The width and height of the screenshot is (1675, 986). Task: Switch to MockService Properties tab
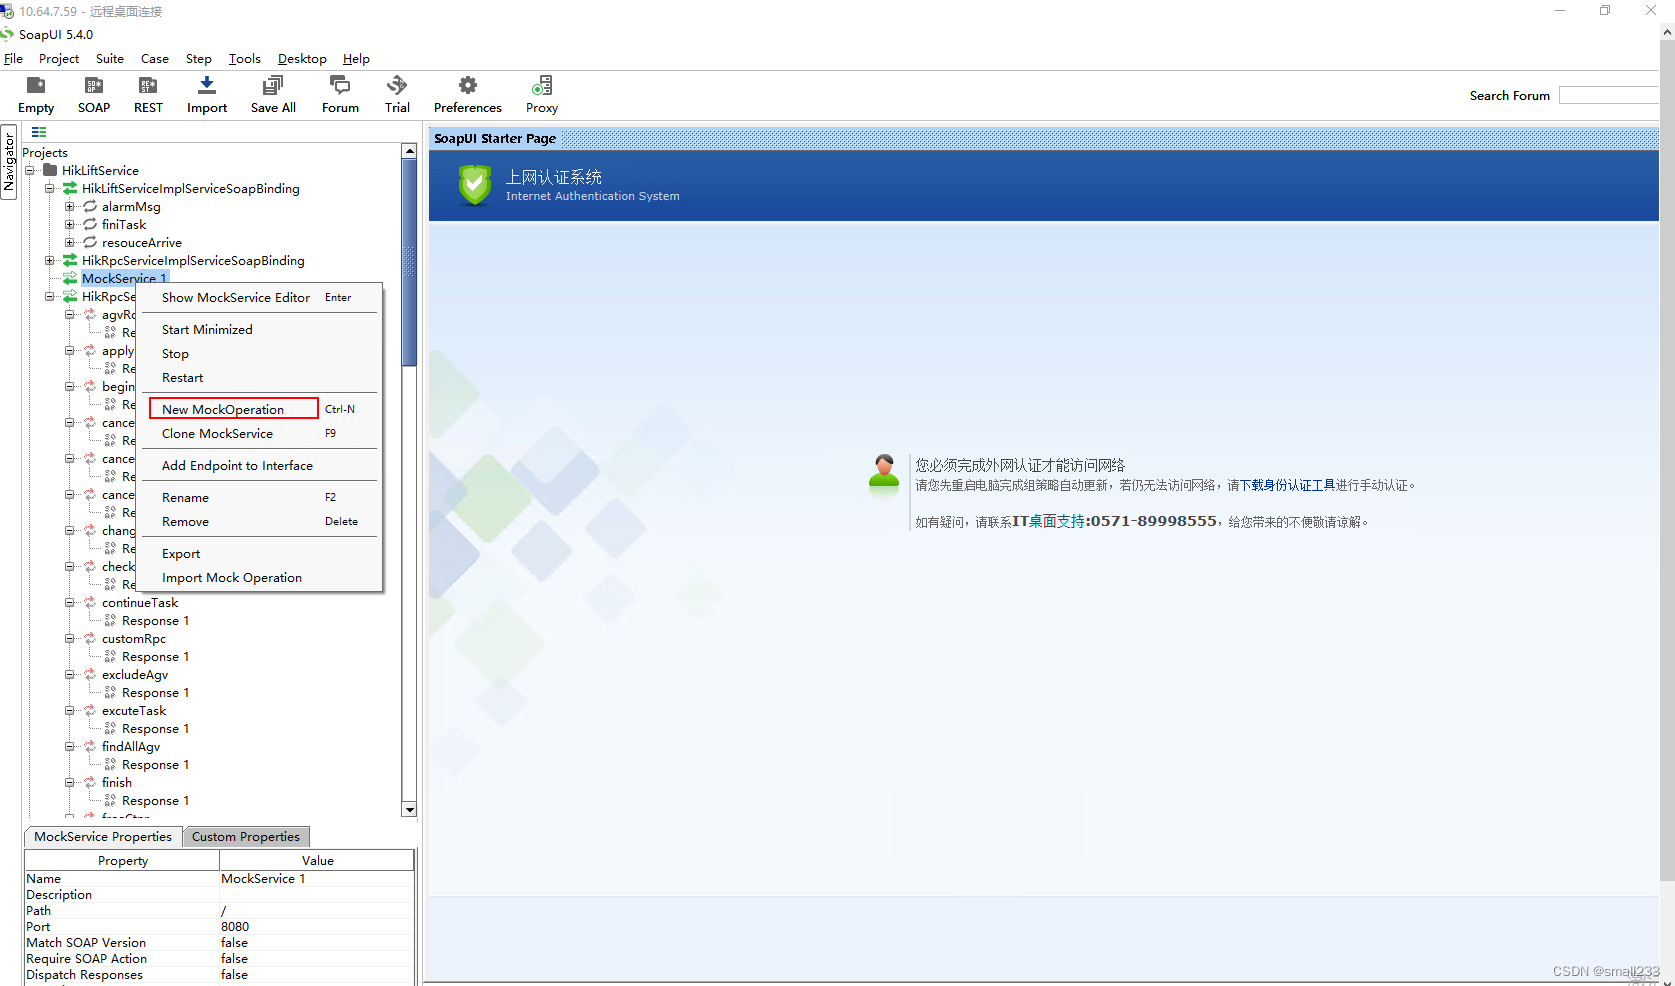(x=103, y=836)
